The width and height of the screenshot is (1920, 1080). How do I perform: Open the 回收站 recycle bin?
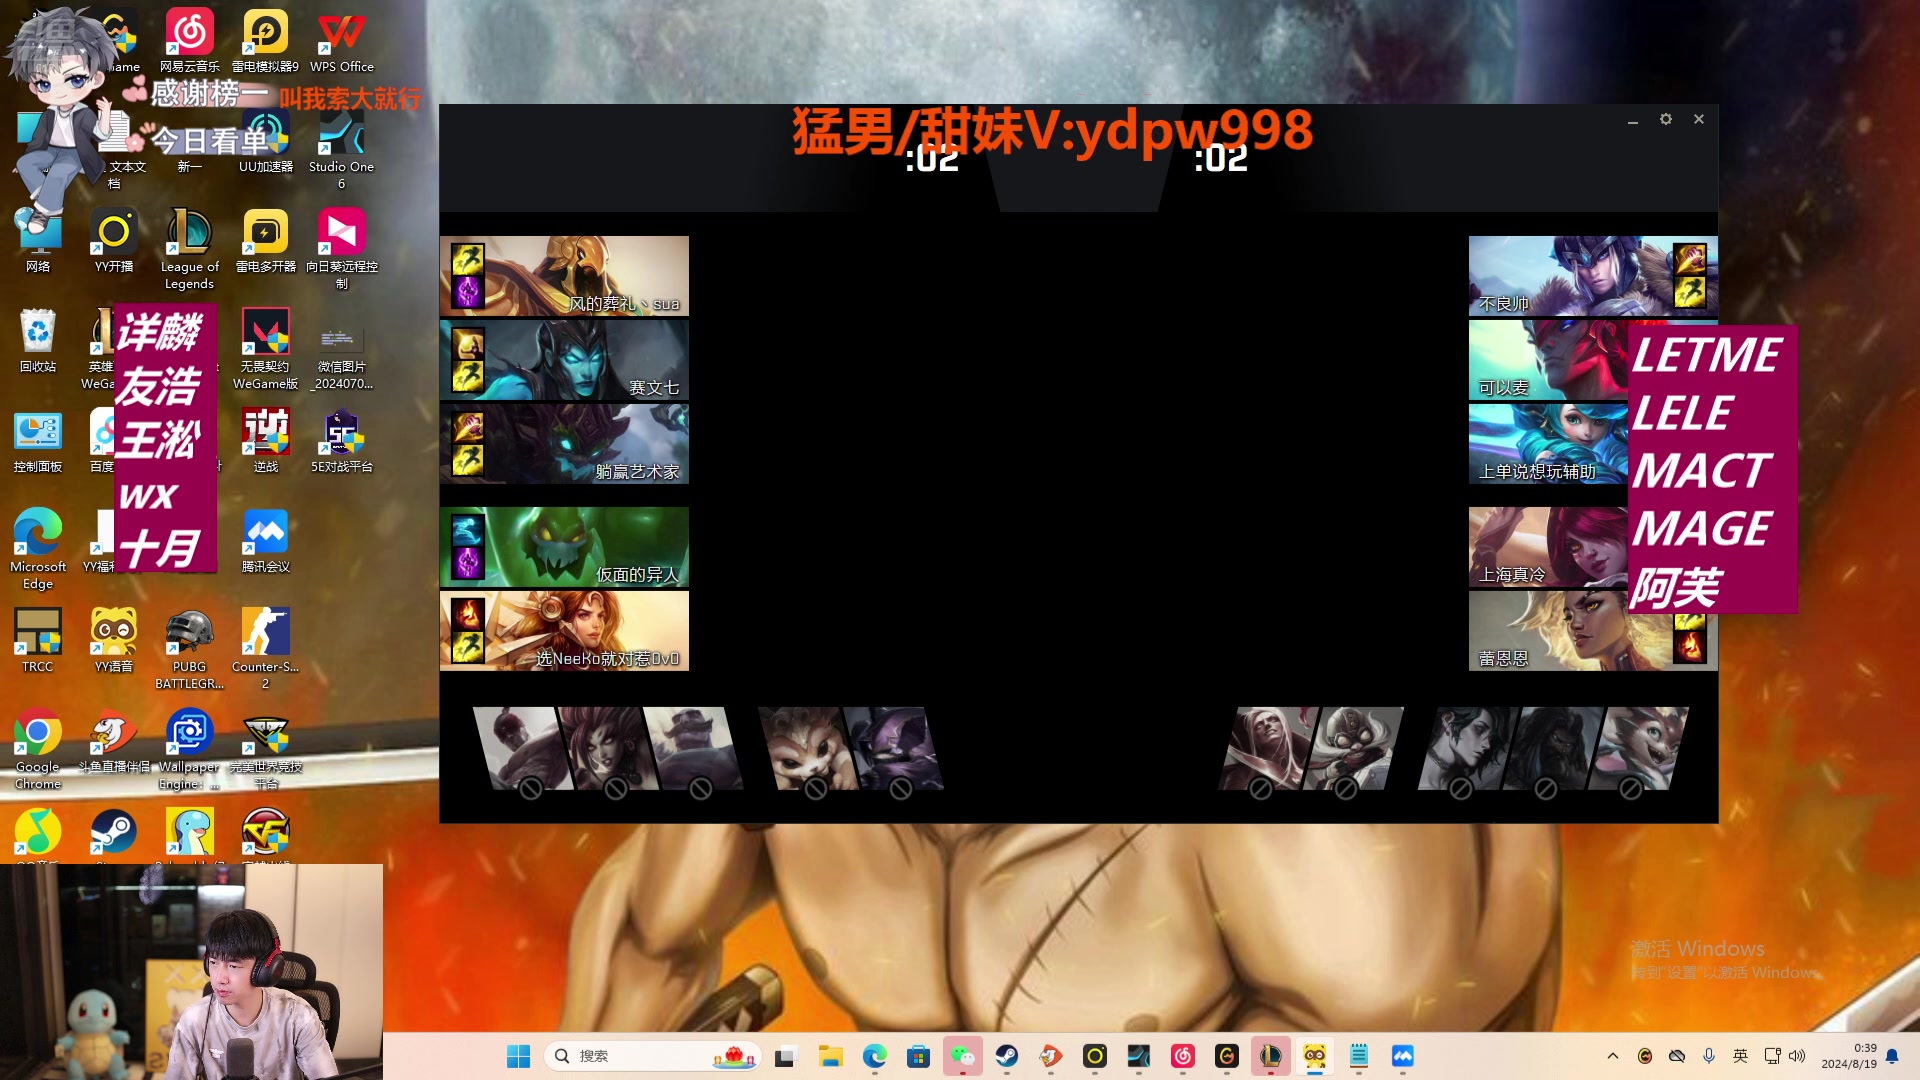(x=38, y=341)
